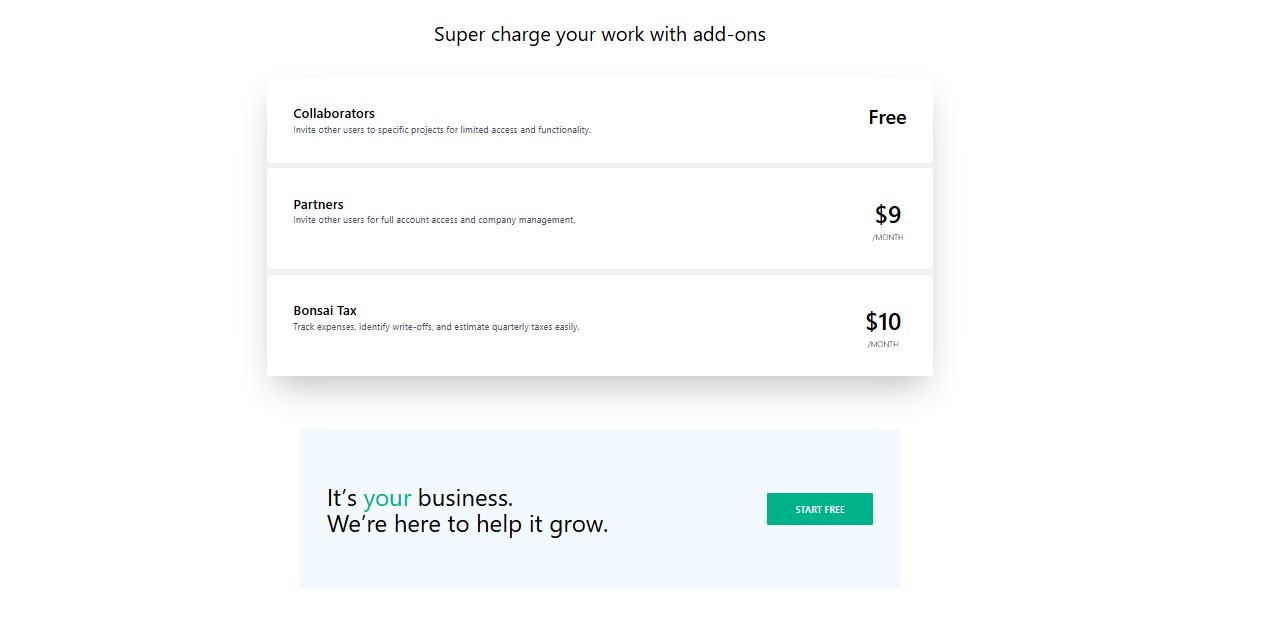Viewport: 1265px width, 625px height.
Task: Click the light blue banner background below the headline
Action: (600, 565)
